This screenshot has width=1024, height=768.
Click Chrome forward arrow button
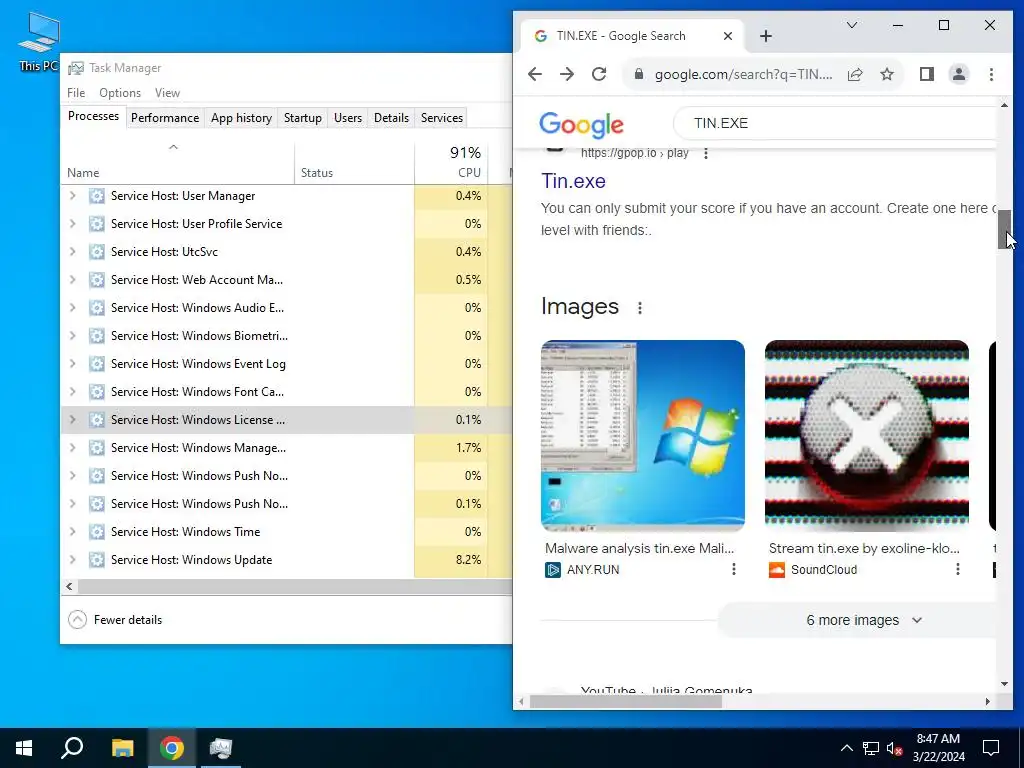point(567,74)
